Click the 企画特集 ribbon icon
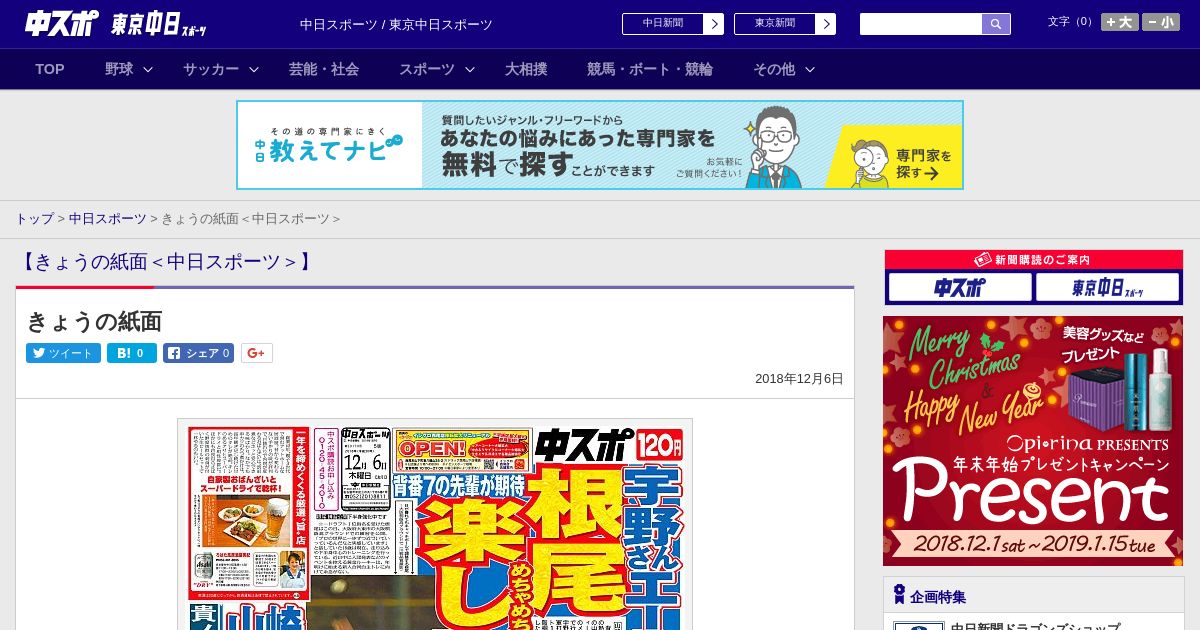The image size is (1200, 630). 899,595
